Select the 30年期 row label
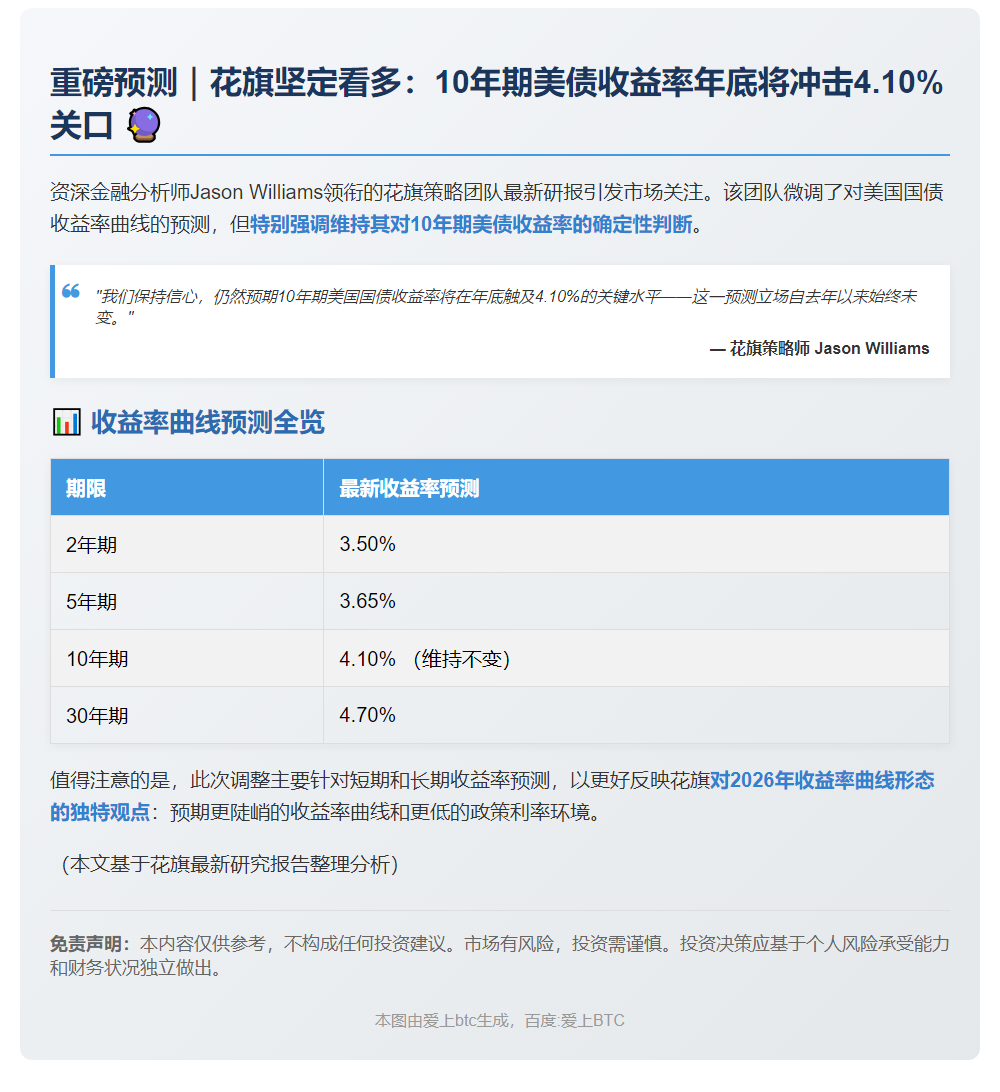The image size is (1000, 1092). (97, 716)
